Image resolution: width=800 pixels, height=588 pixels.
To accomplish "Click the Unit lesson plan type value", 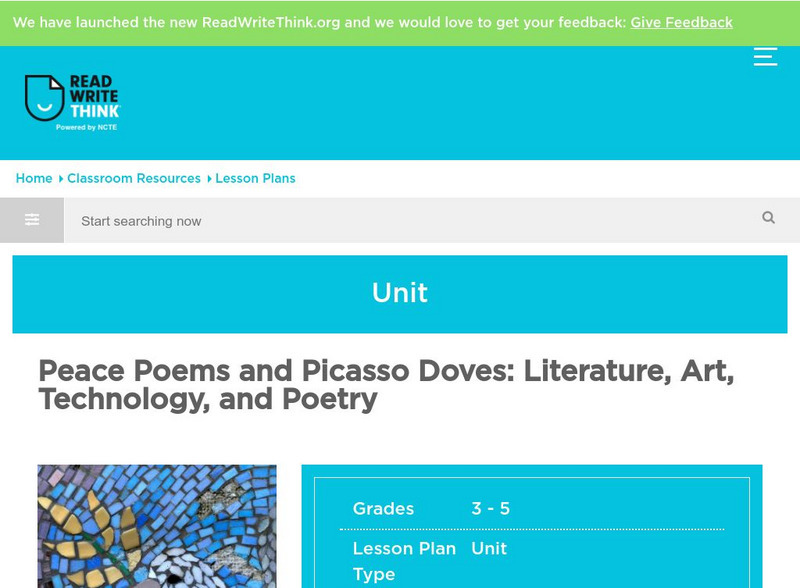I will (x=489, y=549).
